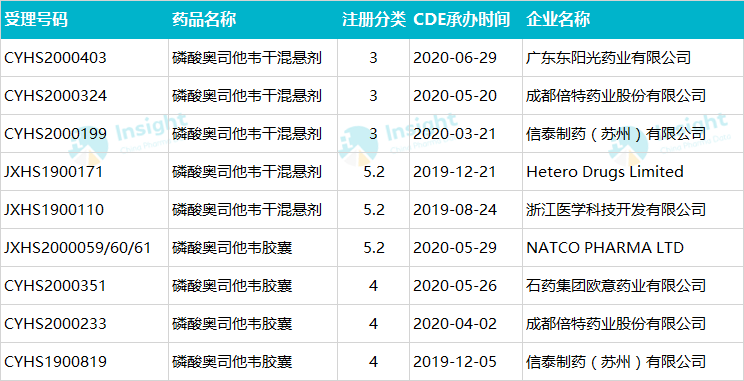Click date cell 2020-06-29

pos(455,58)
